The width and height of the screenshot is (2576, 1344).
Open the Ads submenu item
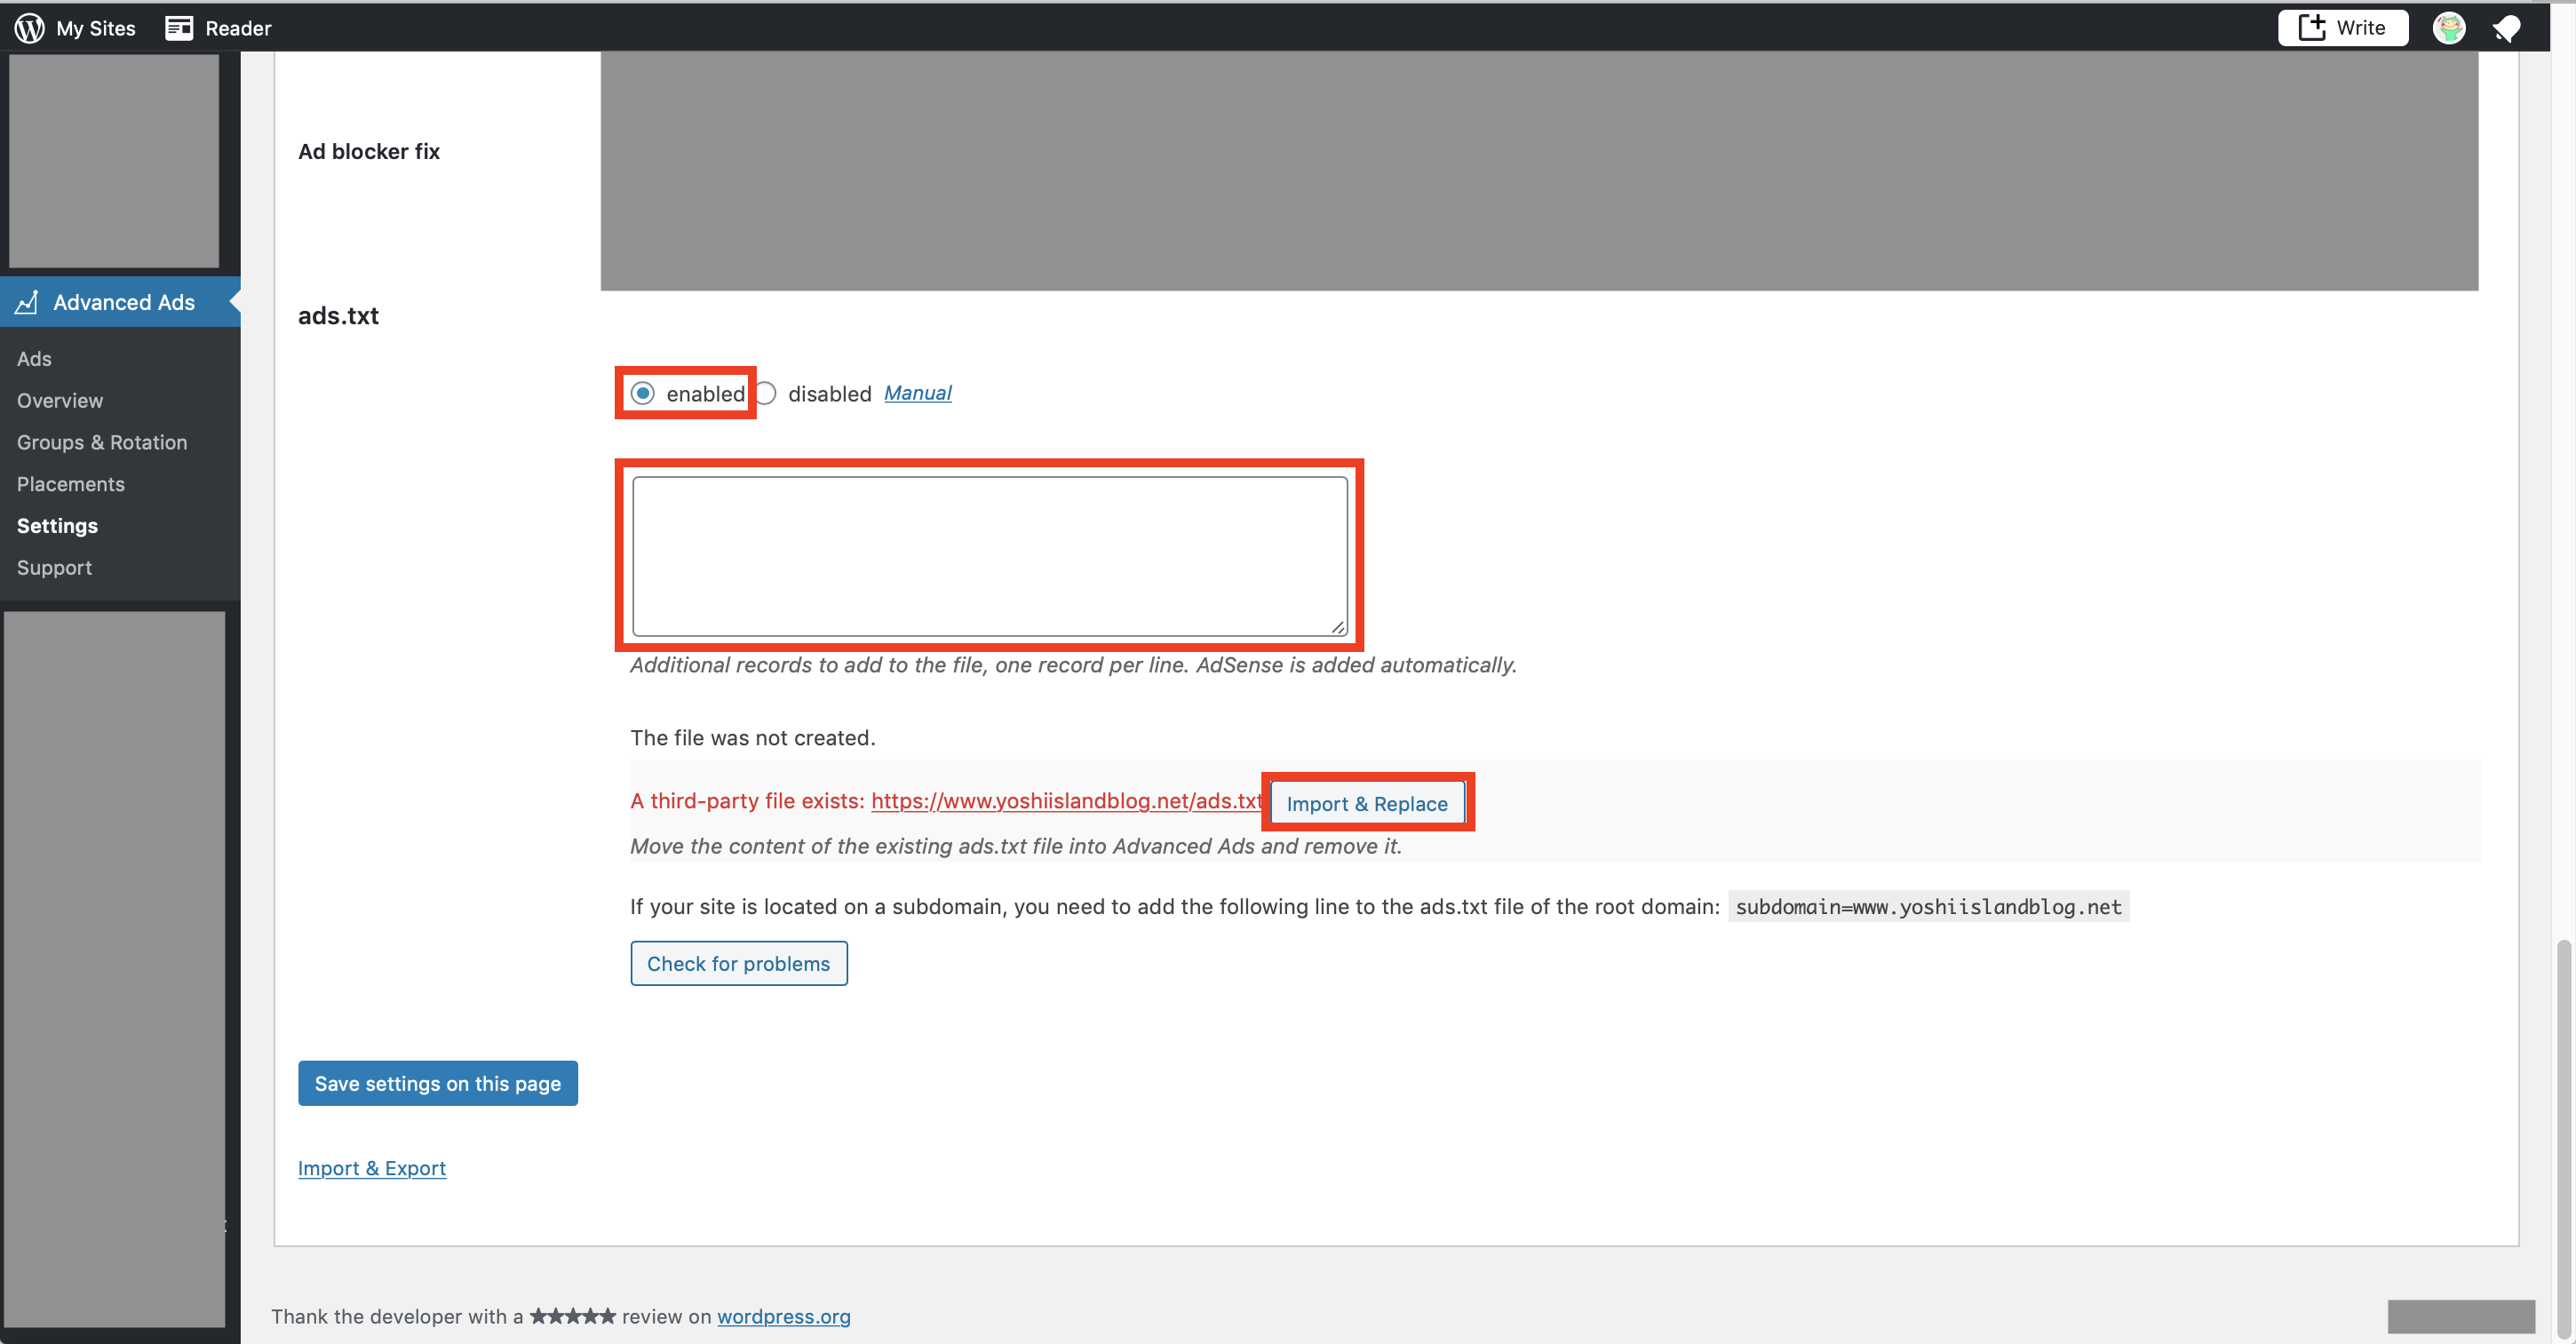[34, 359]
